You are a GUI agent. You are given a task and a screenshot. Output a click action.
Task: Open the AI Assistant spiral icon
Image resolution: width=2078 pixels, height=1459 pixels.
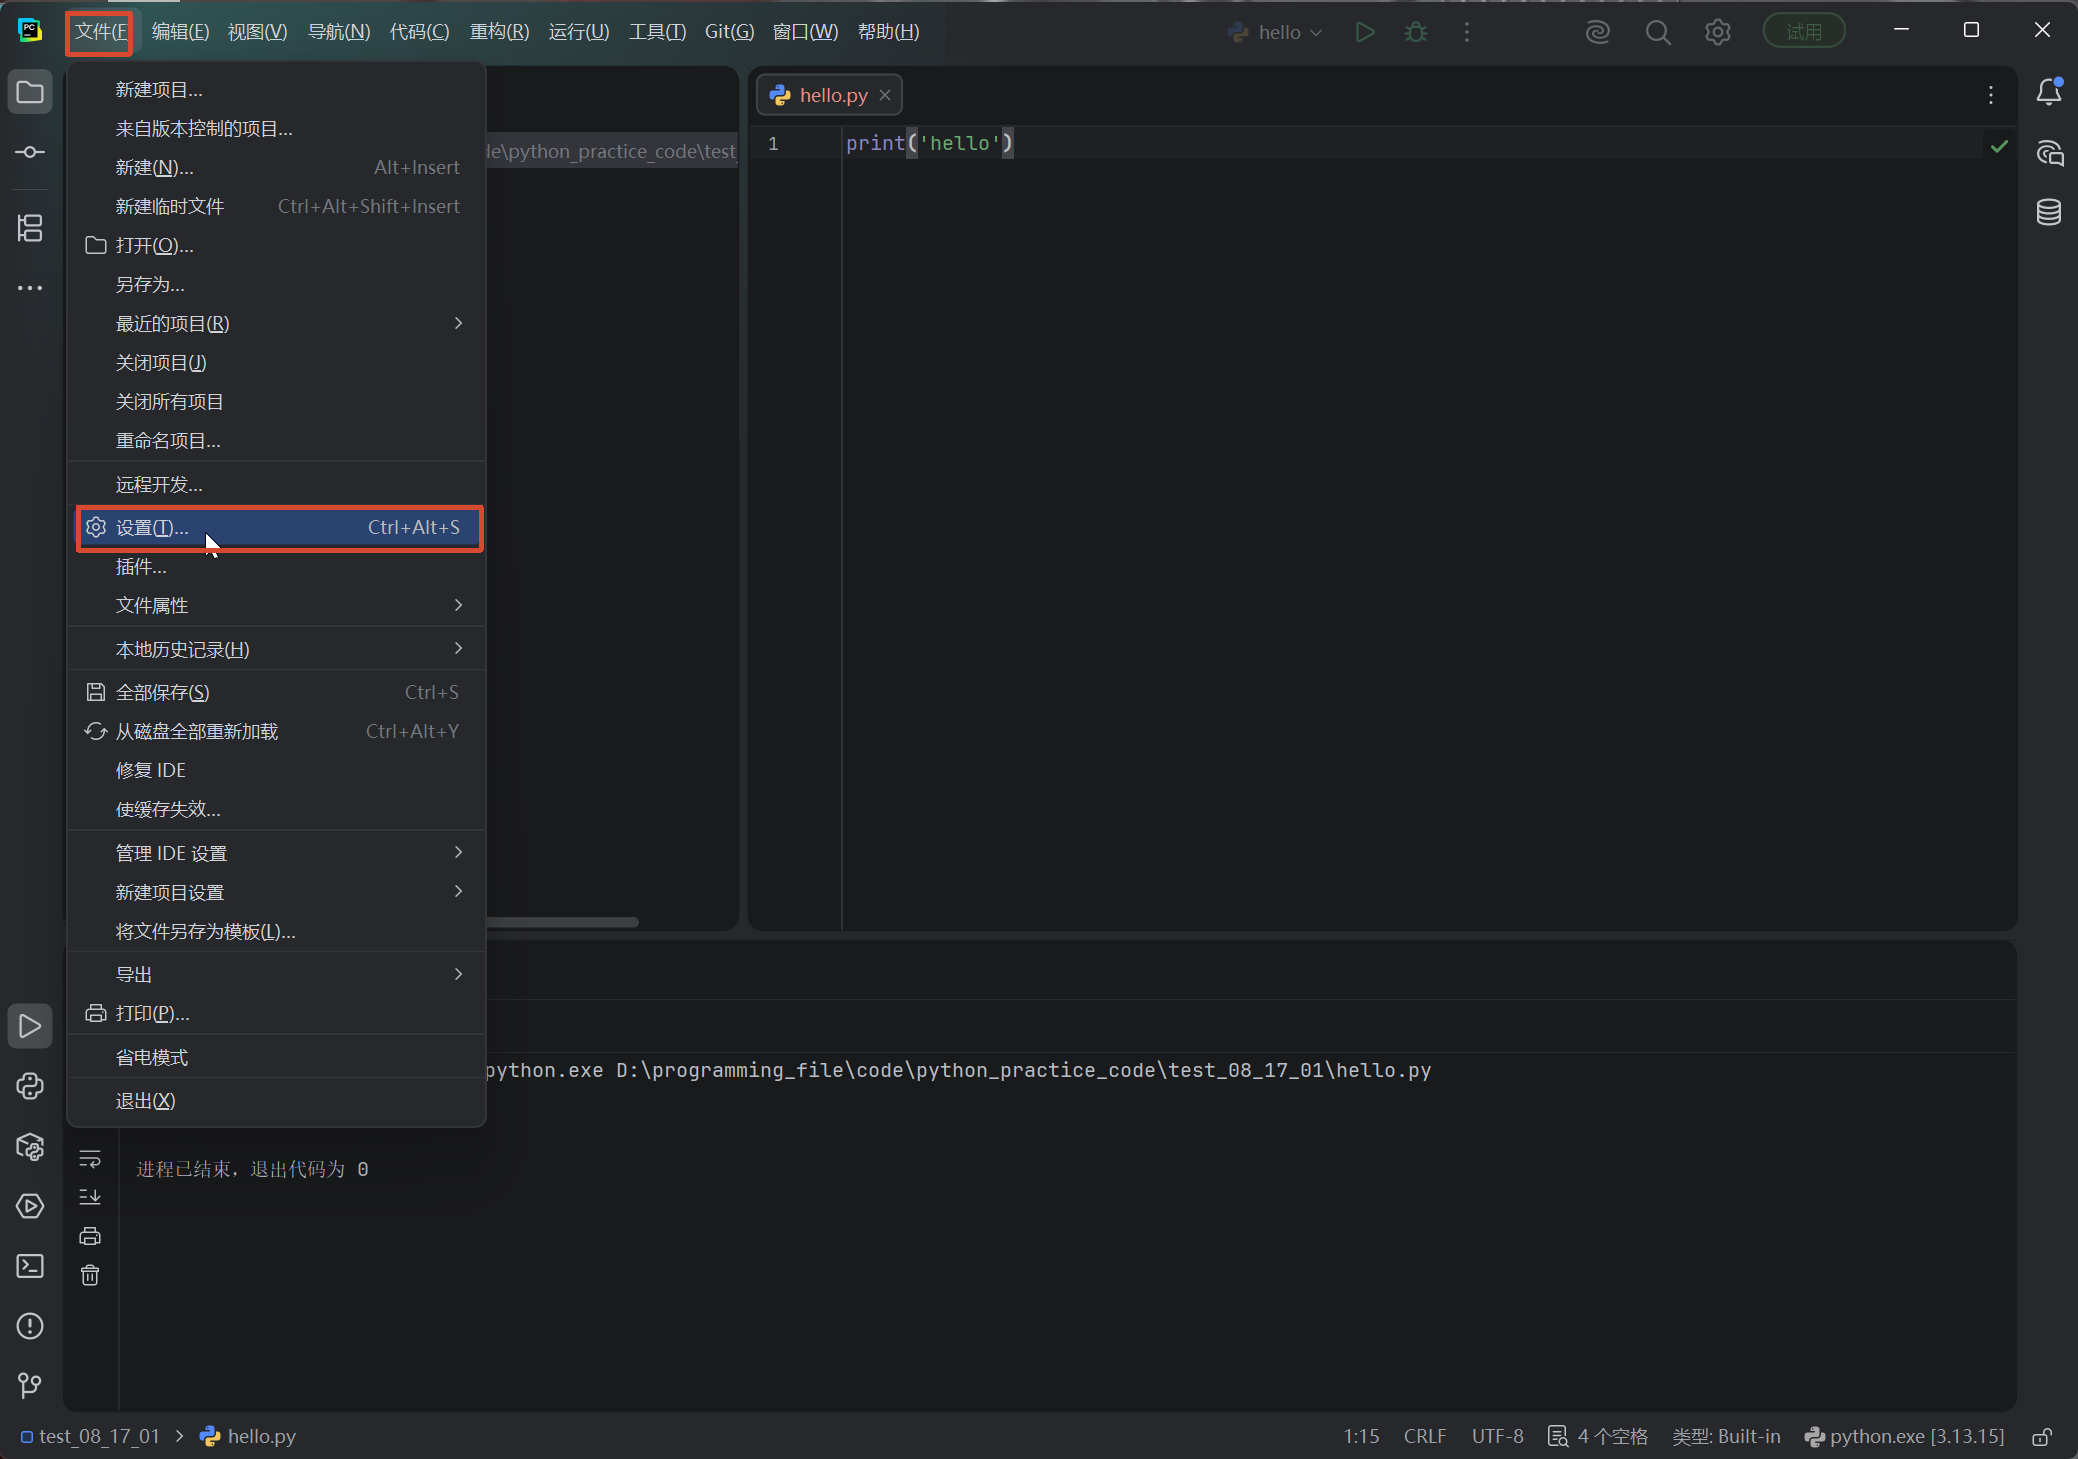pos(1598,32)
